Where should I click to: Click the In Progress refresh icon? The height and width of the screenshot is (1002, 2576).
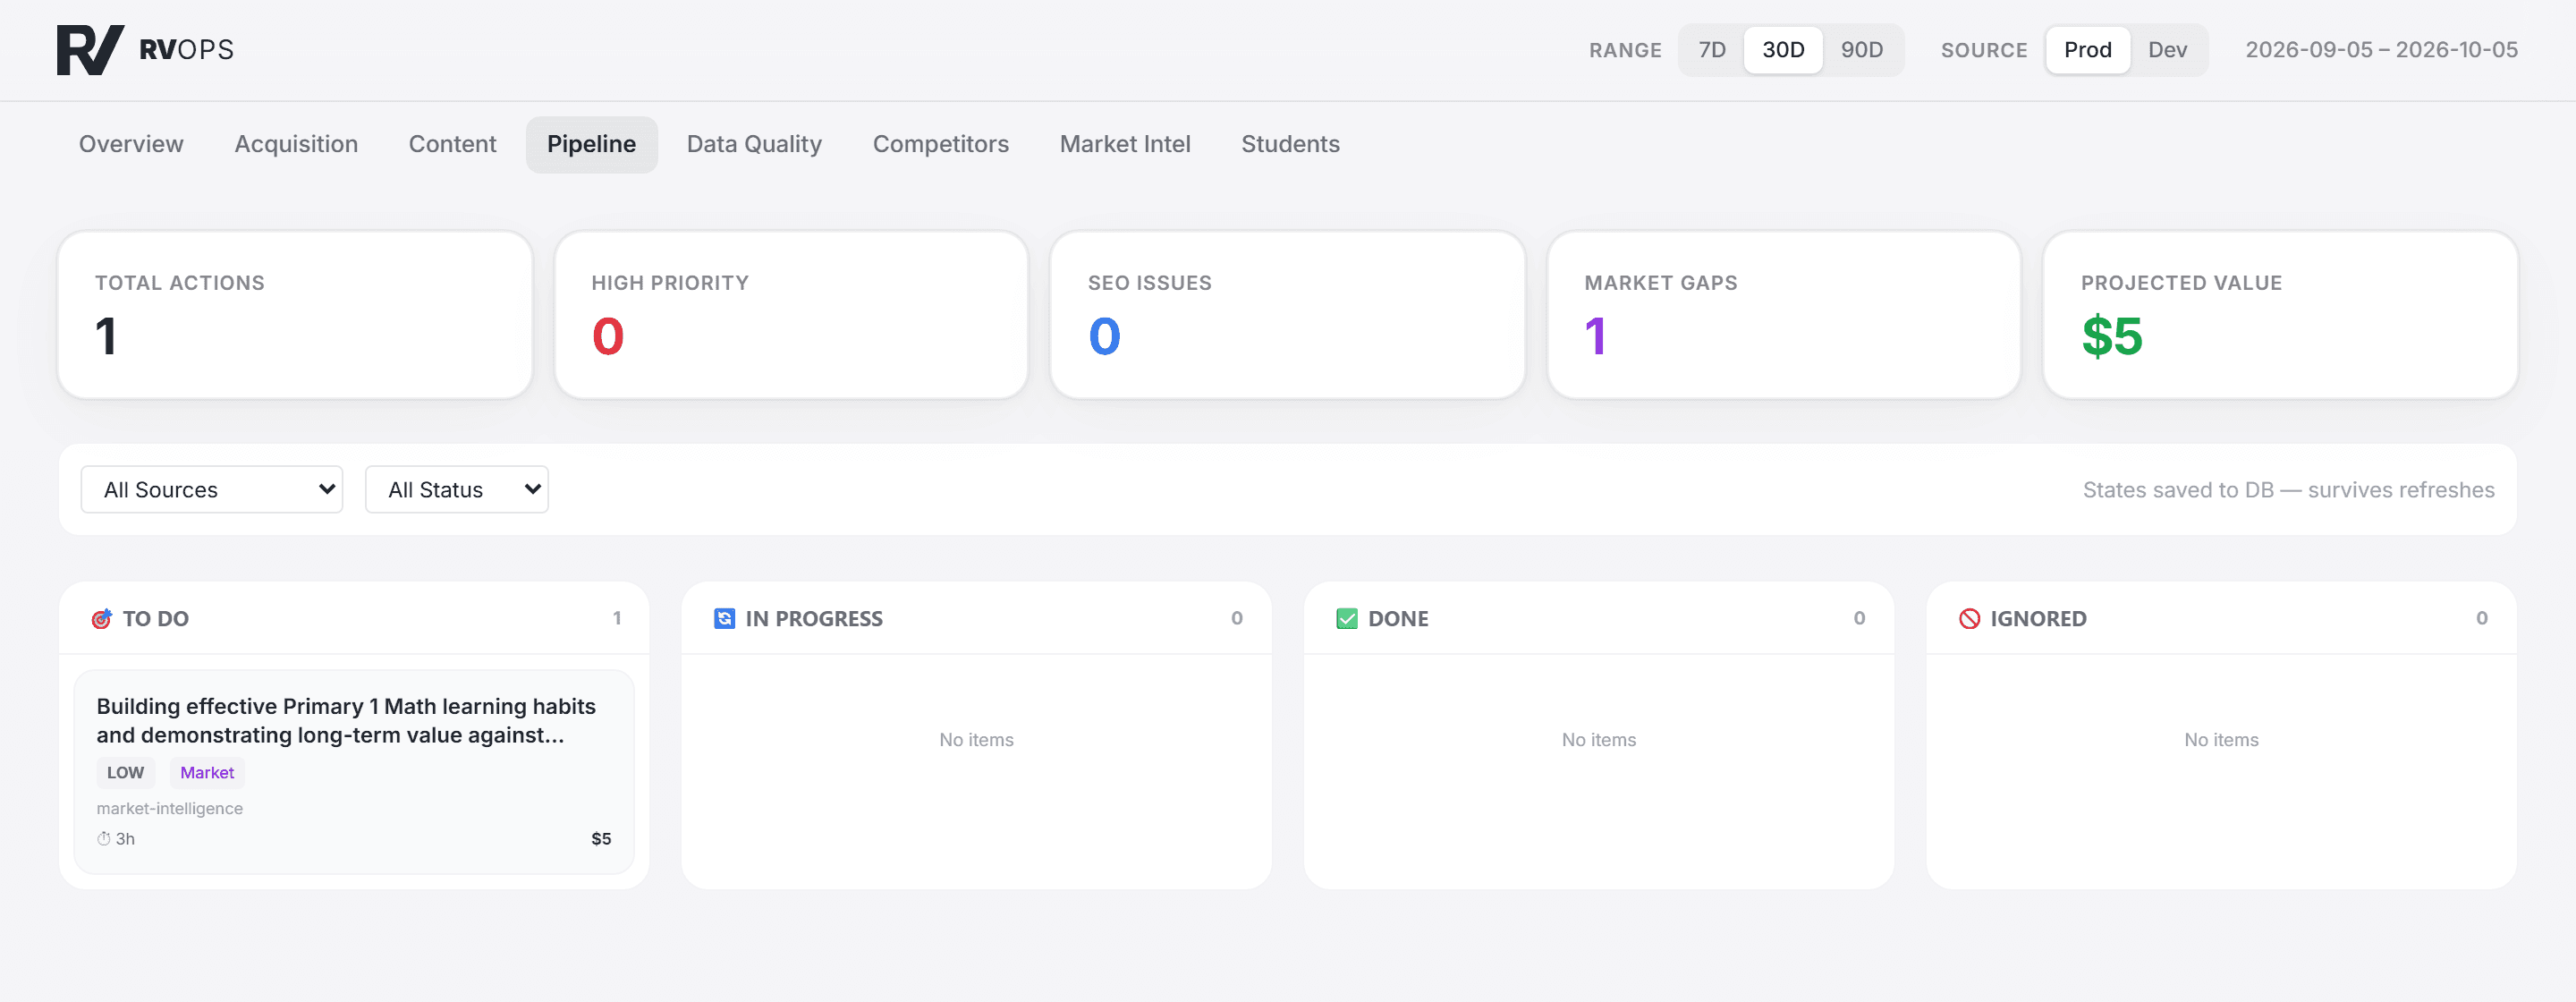tap(725, 619)
